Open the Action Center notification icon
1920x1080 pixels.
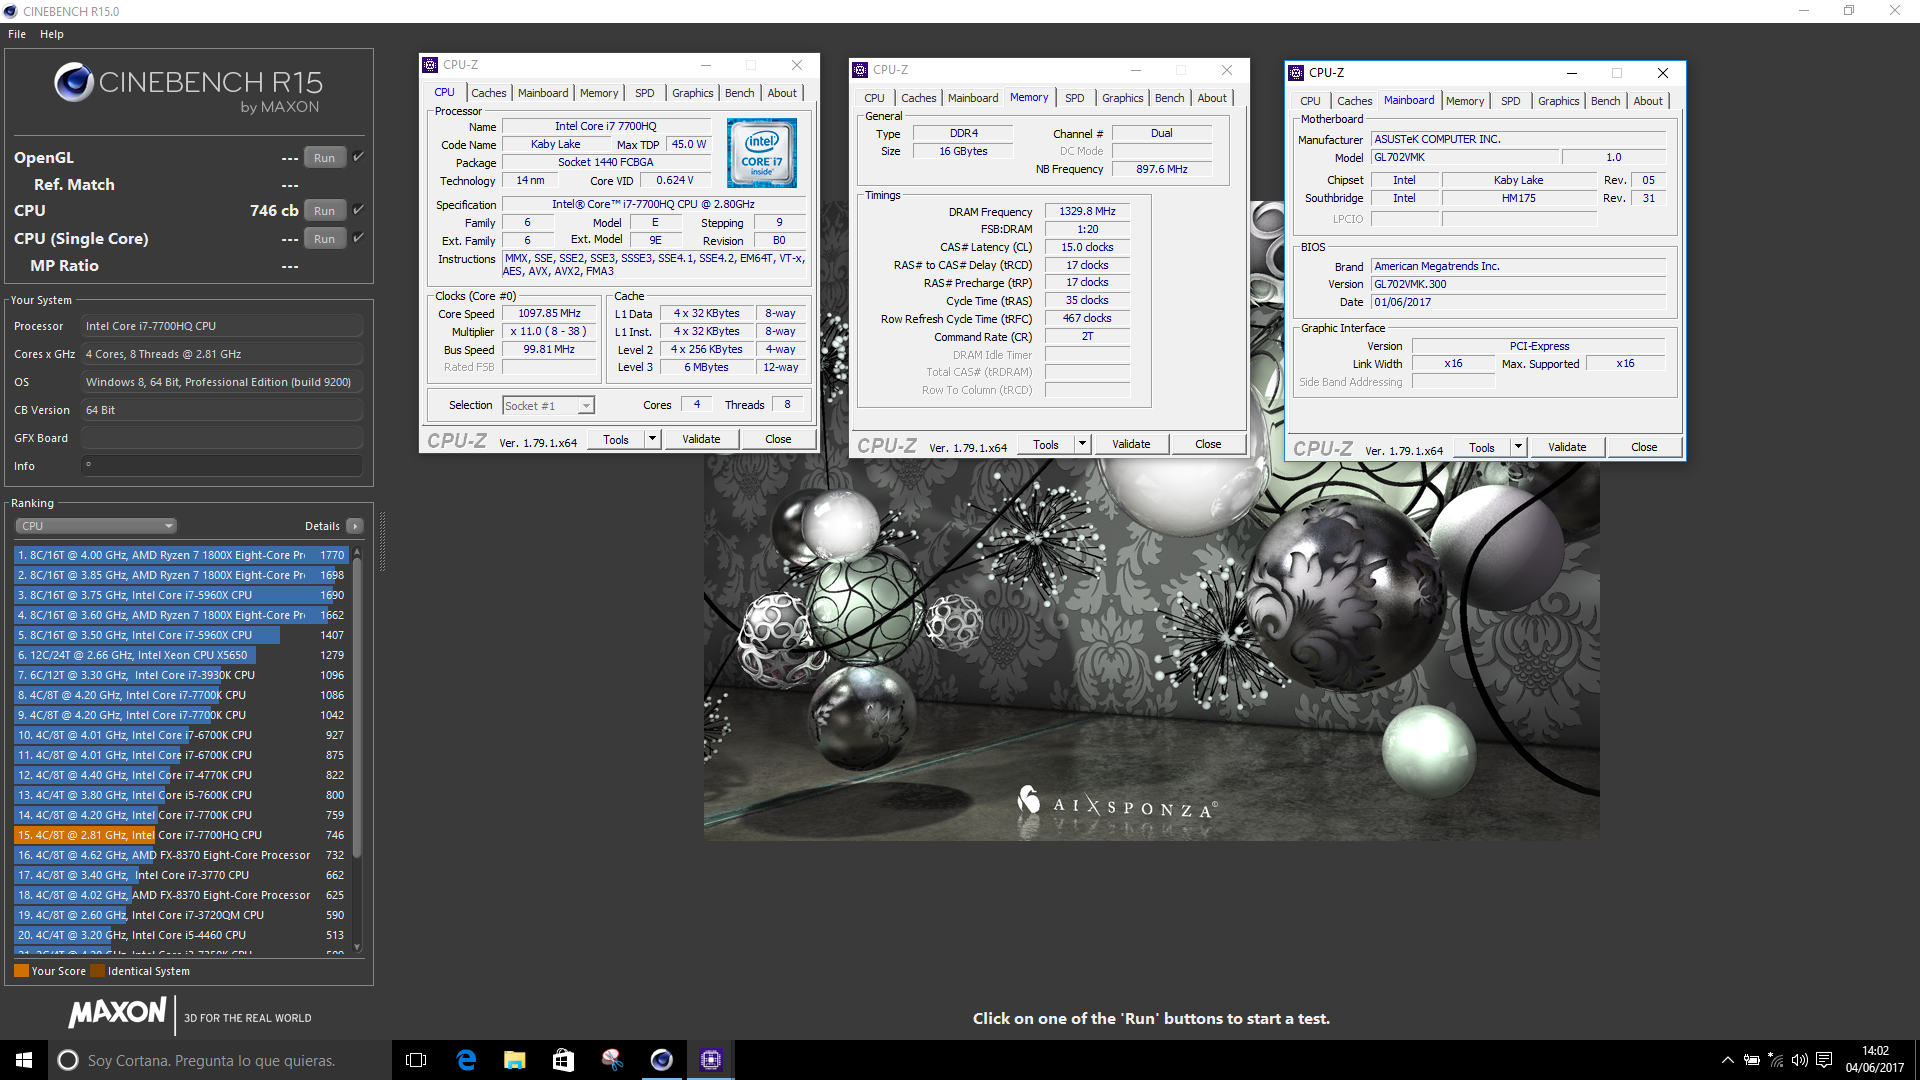tap(1824, 1060)
